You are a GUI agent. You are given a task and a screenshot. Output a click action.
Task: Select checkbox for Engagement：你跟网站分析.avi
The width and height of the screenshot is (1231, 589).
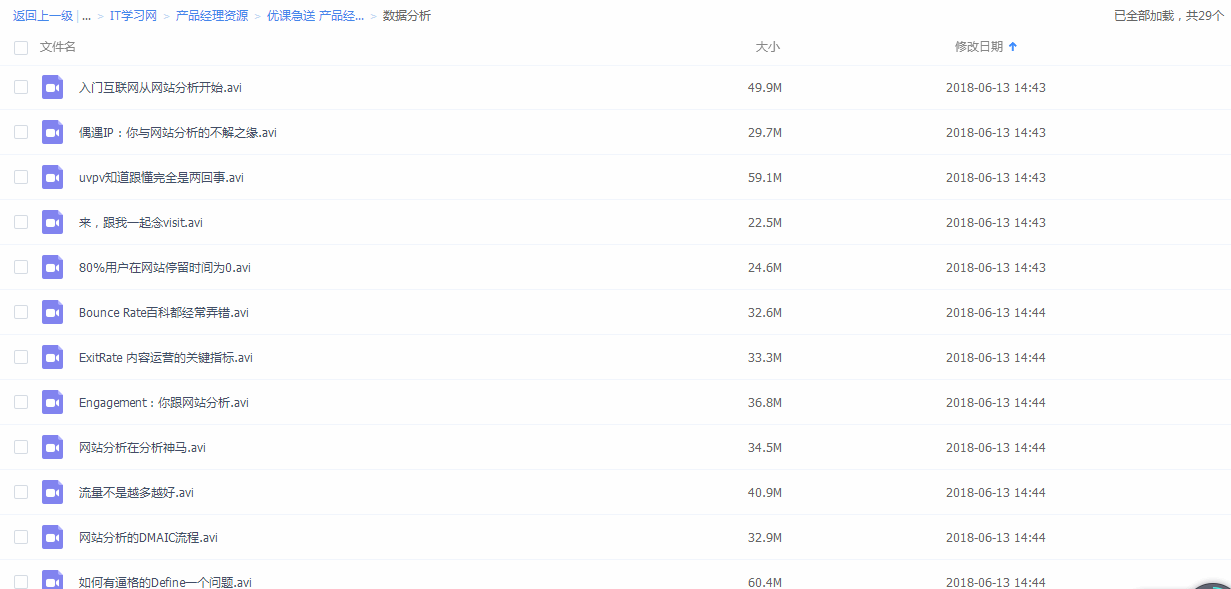pyautogui.click(x=21, y=403)
